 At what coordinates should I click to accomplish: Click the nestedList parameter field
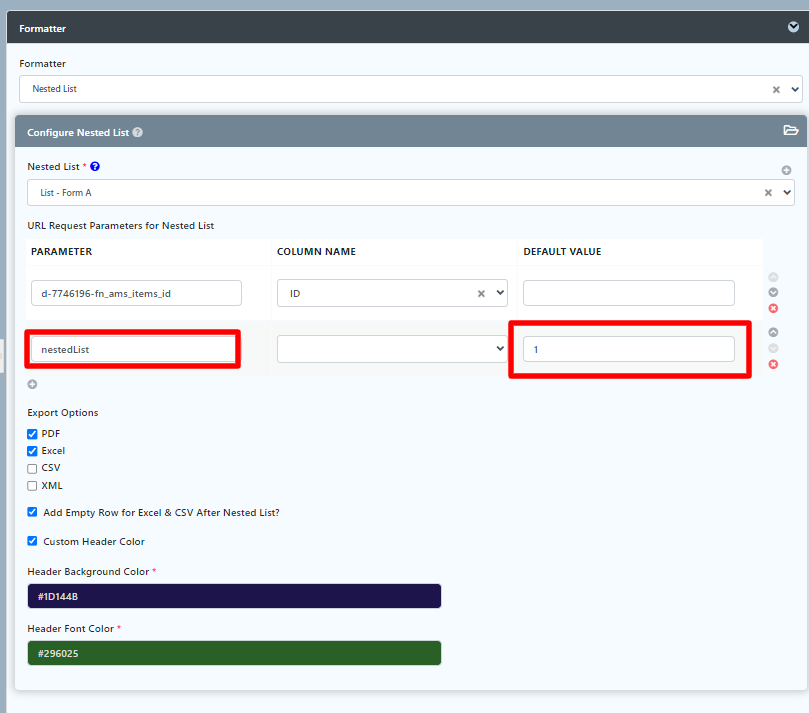click(x=133, y=349)
